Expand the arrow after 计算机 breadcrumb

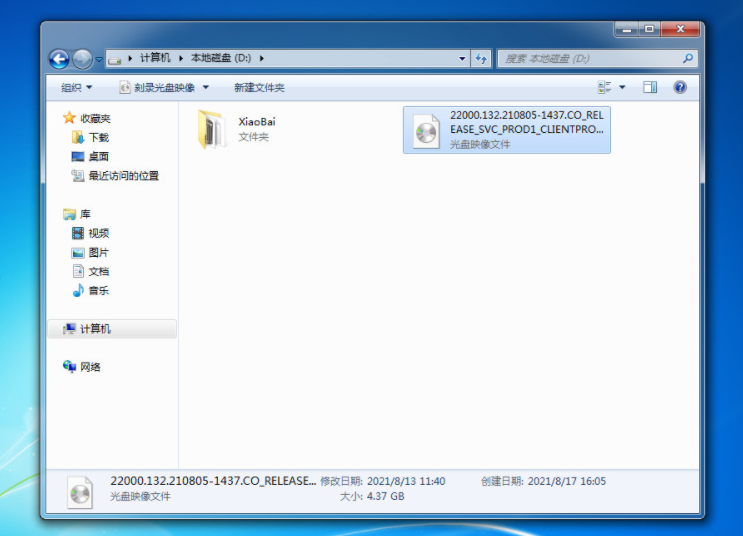(x=181, y=58)
